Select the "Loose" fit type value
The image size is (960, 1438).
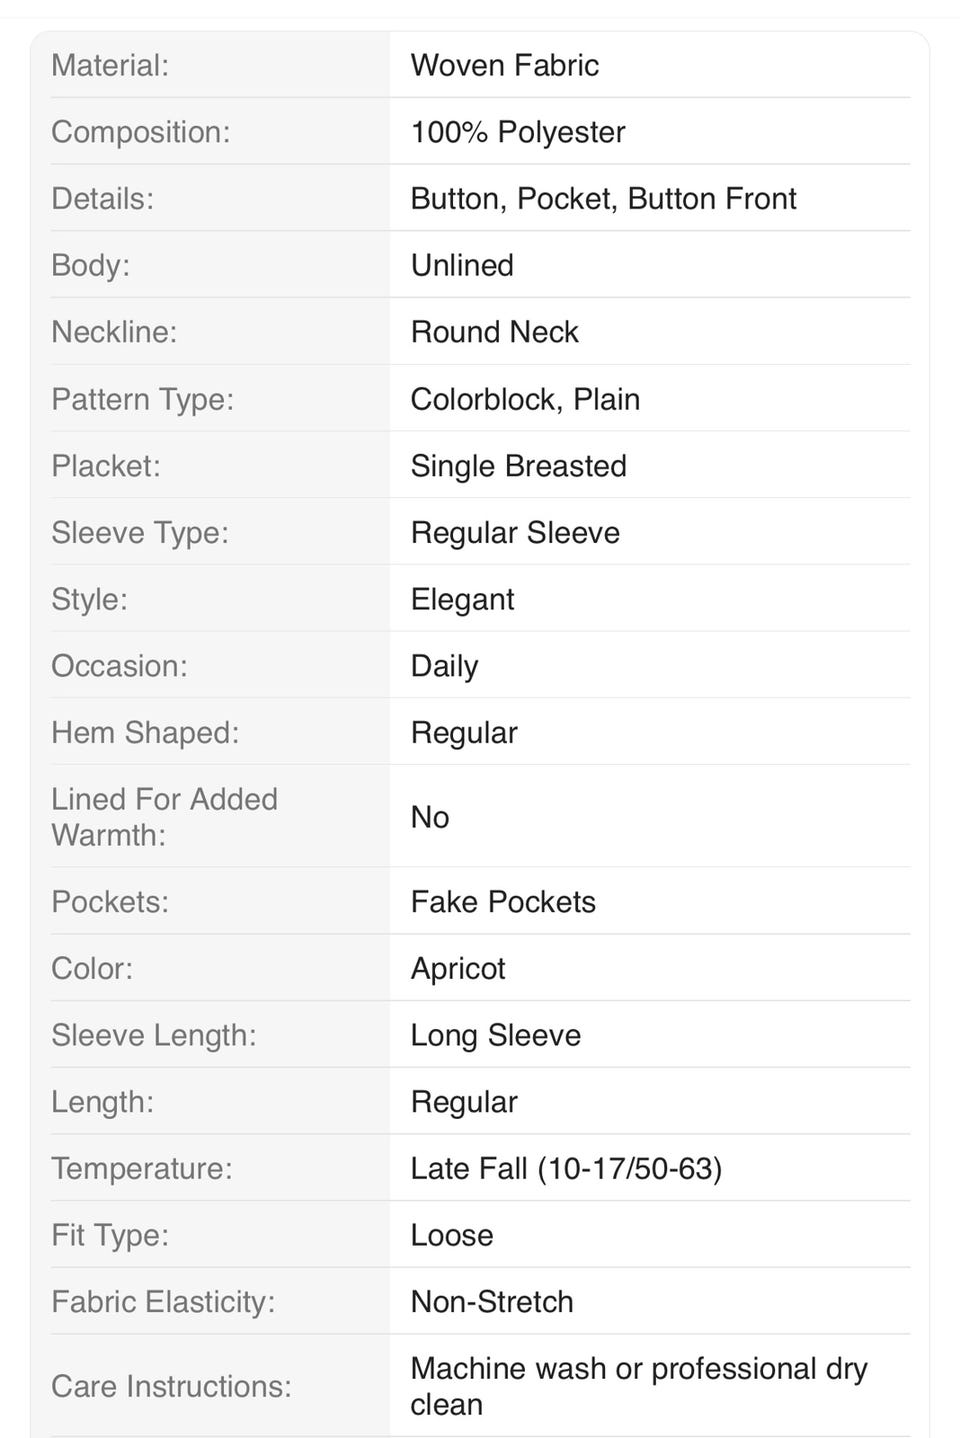[452, 1235]
